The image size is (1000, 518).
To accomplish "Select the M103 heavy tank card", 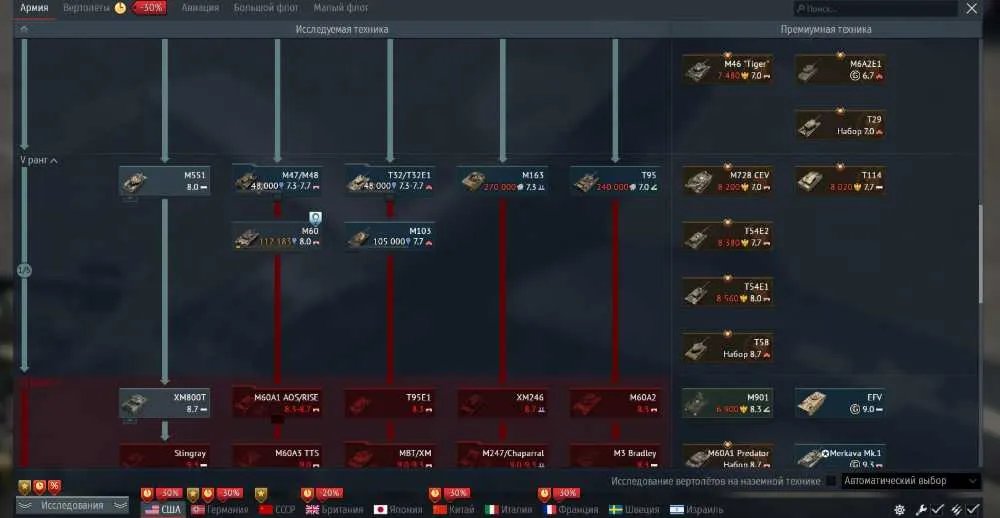I will (x=390, y=237).
